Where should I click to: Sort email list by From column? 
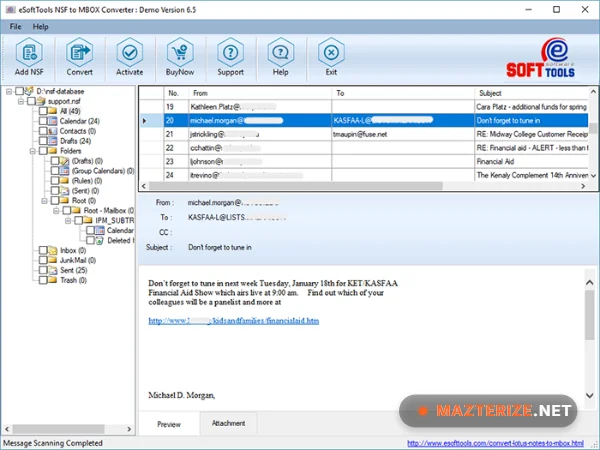(260, 93)
